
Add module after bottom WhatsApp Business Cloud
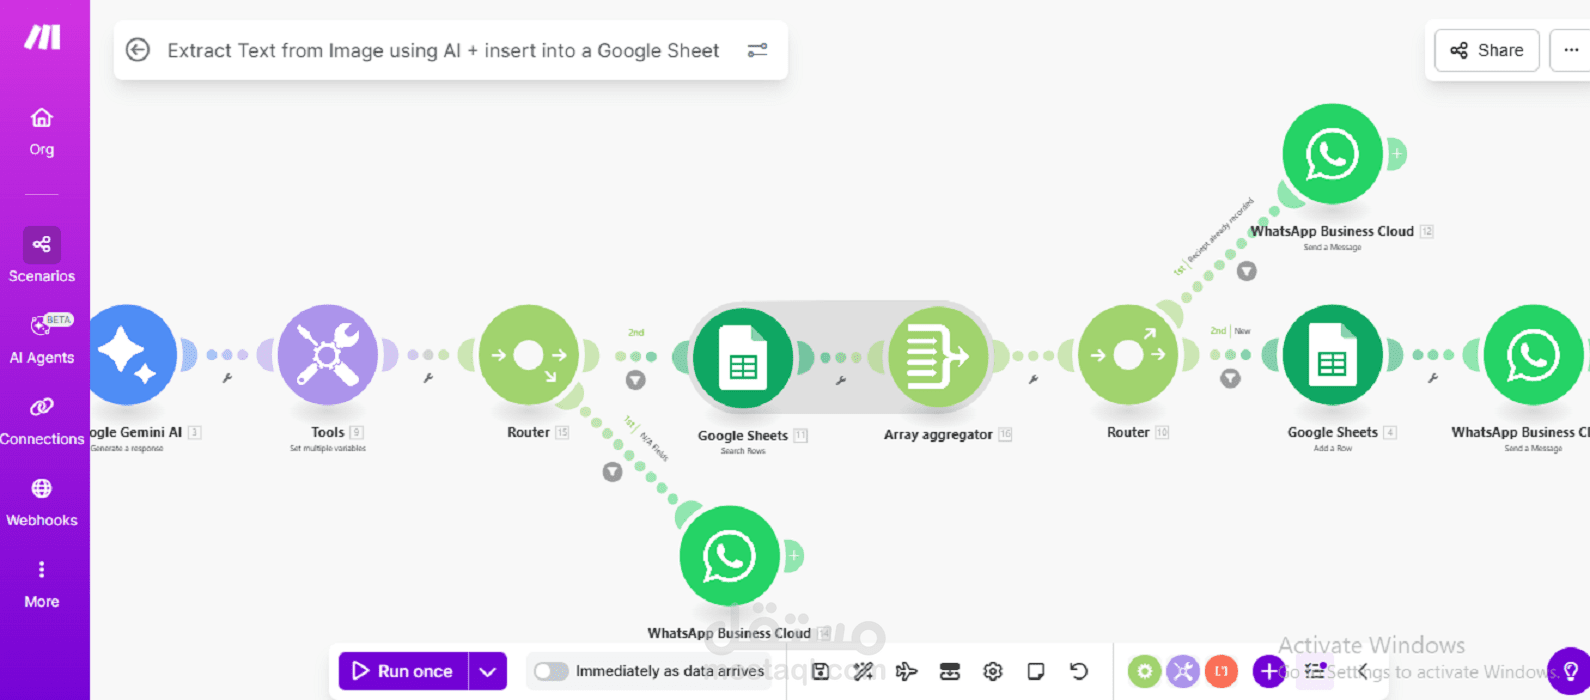click(793, 556)
